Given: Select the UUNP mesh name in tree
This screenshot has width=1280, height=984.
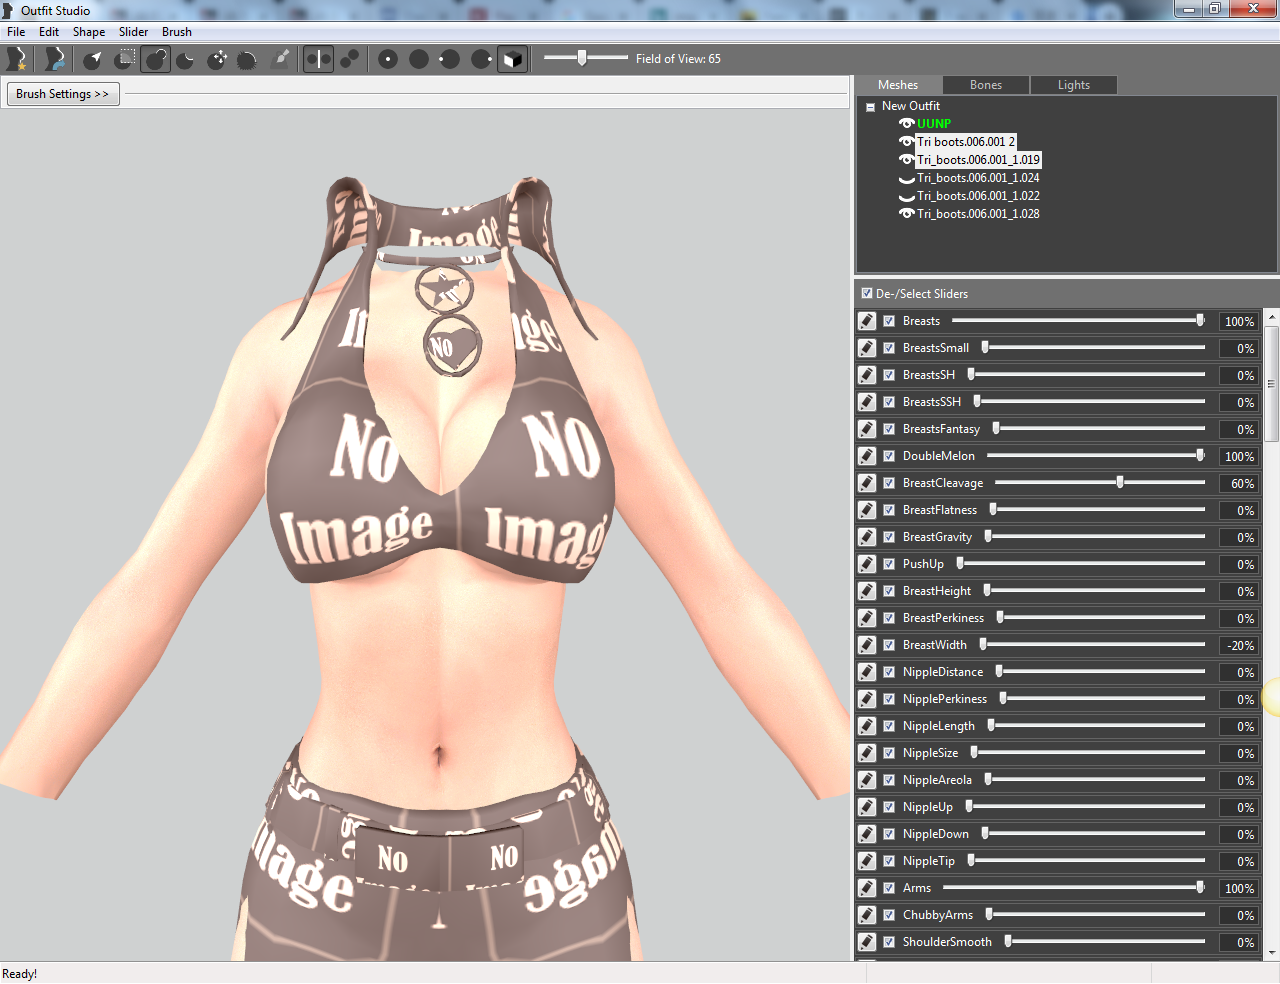Looking at the screenshot, I should pos(934,124).
